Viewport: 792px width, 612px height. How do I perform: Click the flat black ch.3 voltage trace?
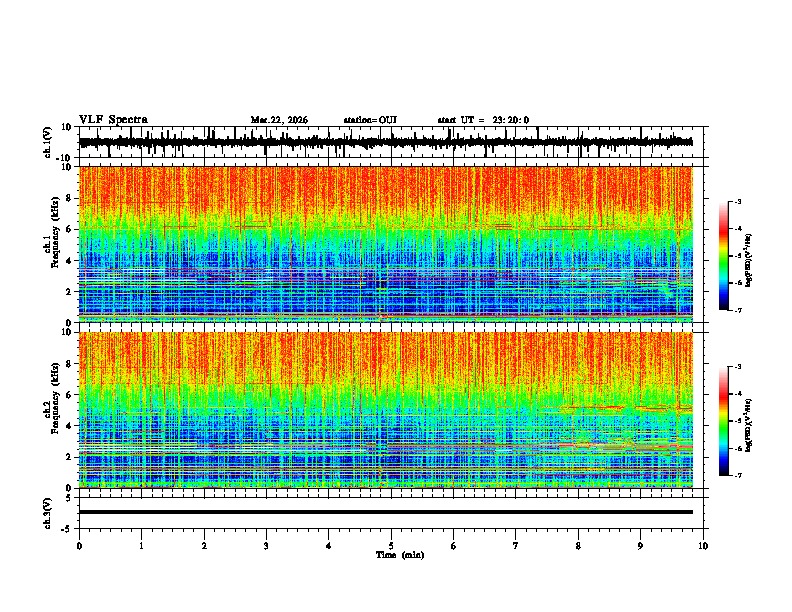pos(386,512)
